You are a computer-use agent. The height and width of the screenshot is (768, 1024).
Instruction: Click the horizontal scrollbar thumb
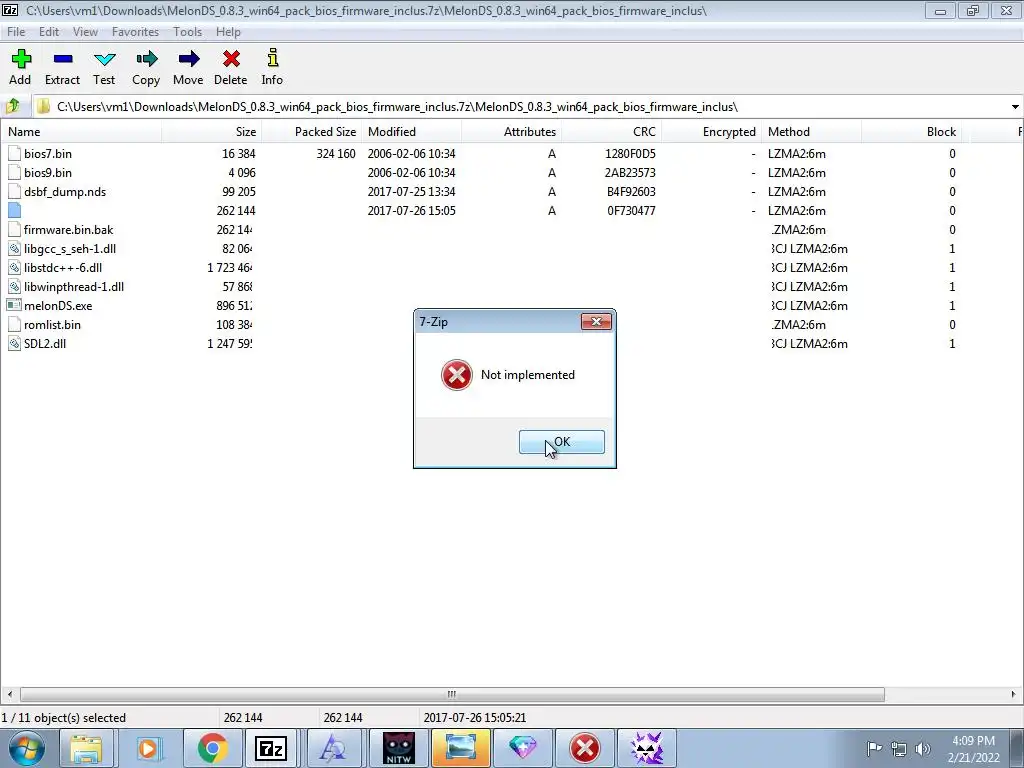tap(452, 694)
